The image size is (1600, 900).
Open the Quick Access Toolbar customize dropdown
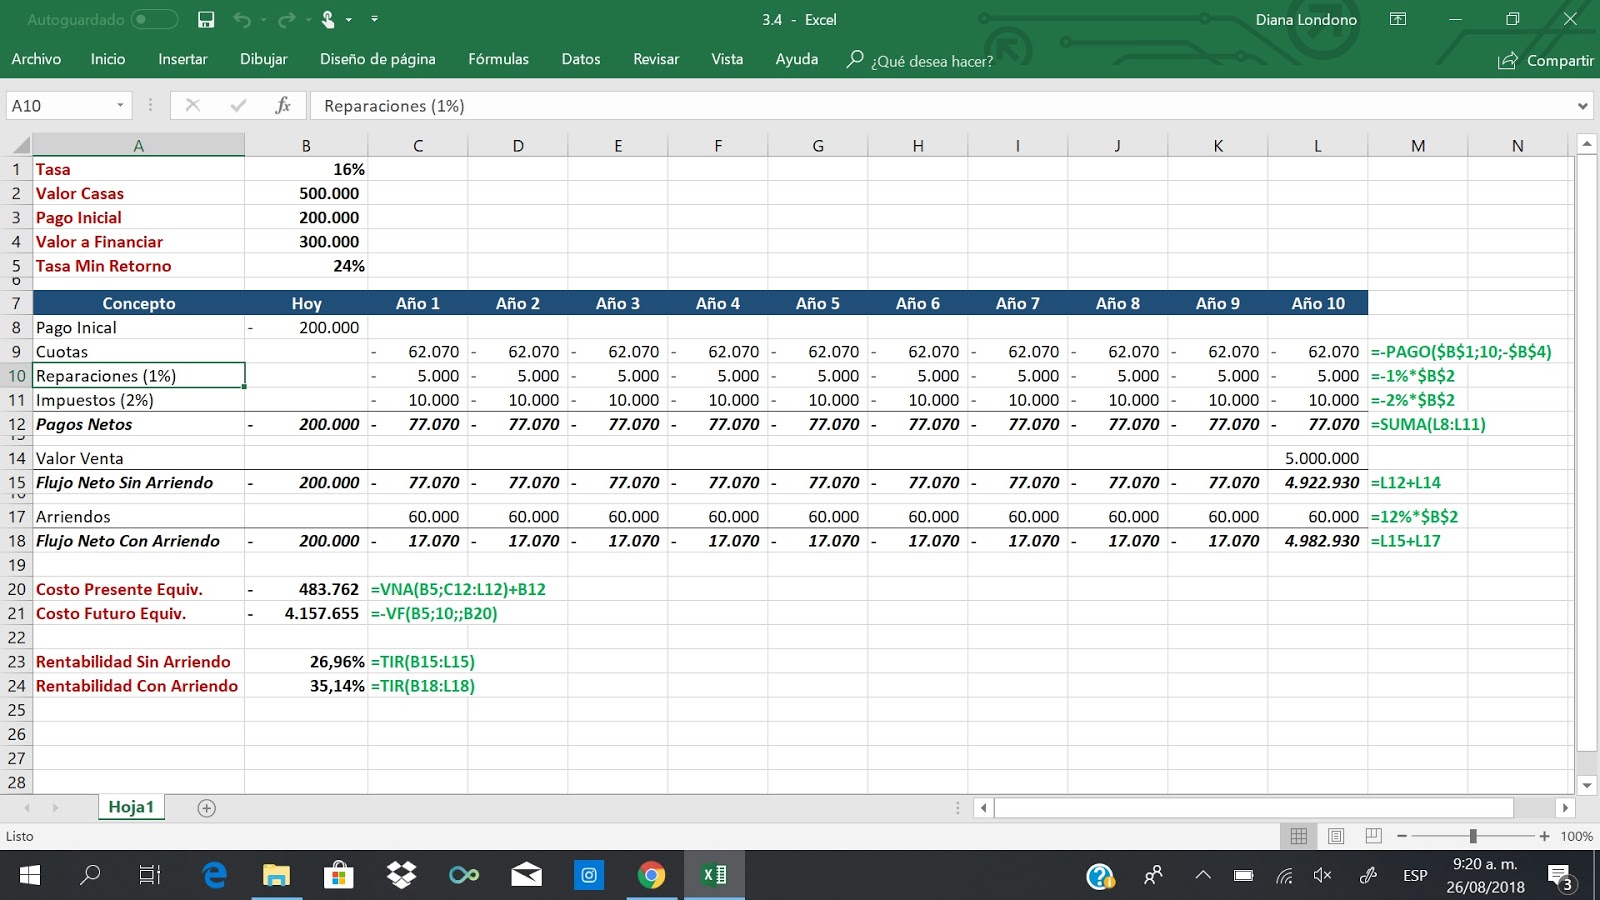point(374,19)
